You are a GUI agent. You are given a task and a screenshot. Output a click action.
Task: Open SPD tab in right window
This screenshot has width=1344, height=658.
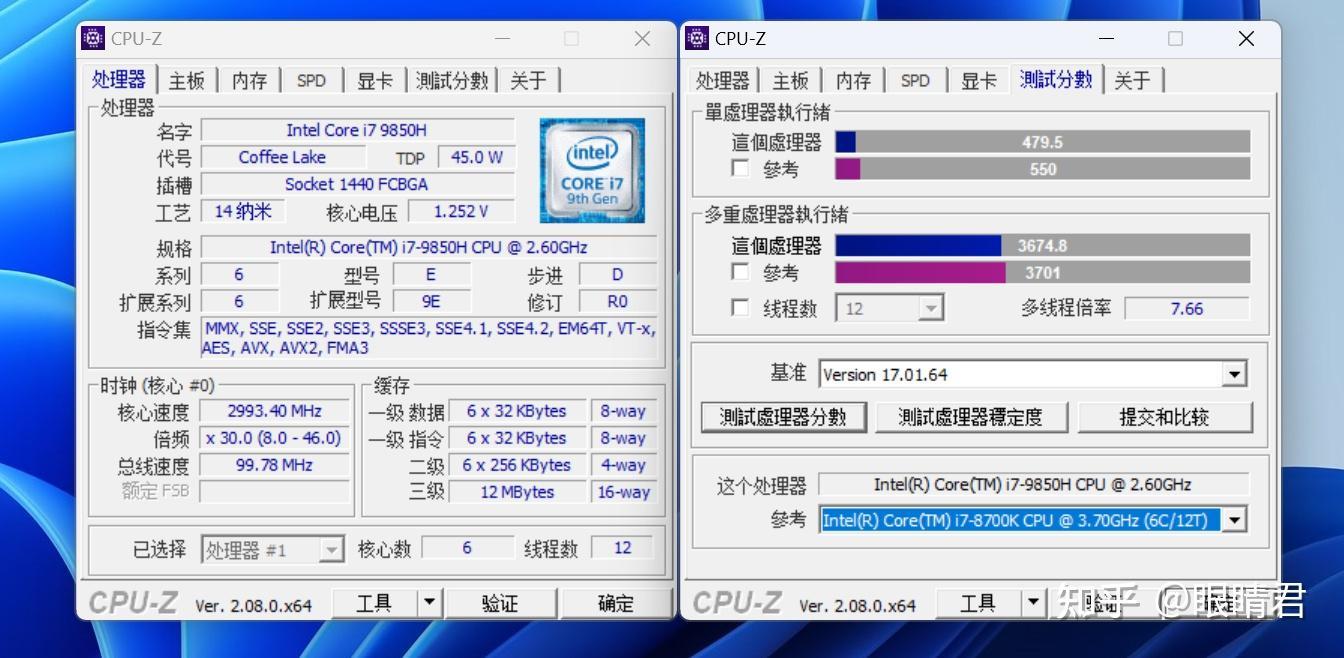915,81
